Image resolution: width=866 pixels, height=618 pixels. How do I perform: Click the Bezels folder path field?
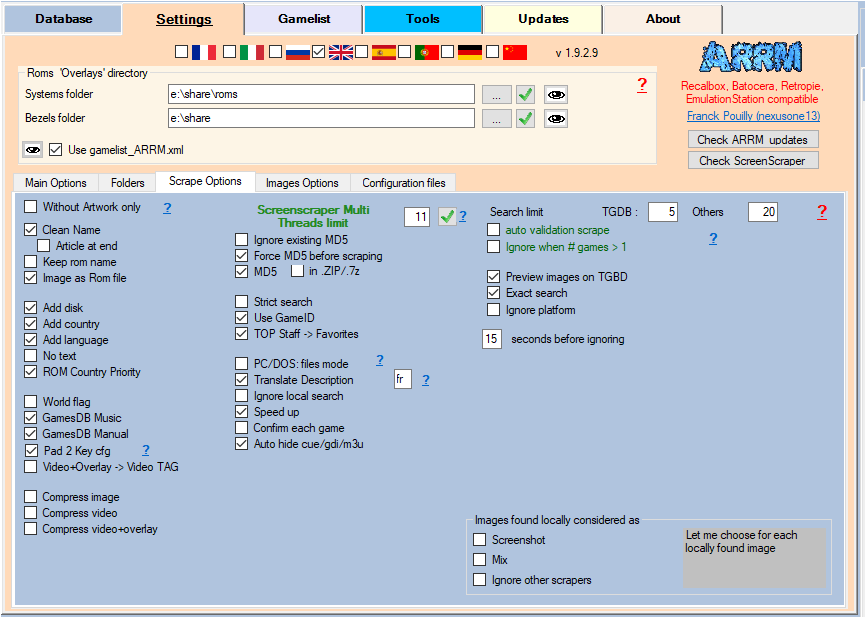tap(321, 118)
